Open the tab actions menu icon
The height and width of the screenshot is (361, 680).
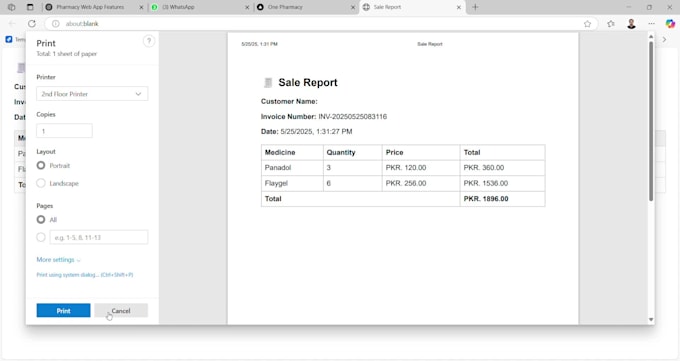point(30,7)
